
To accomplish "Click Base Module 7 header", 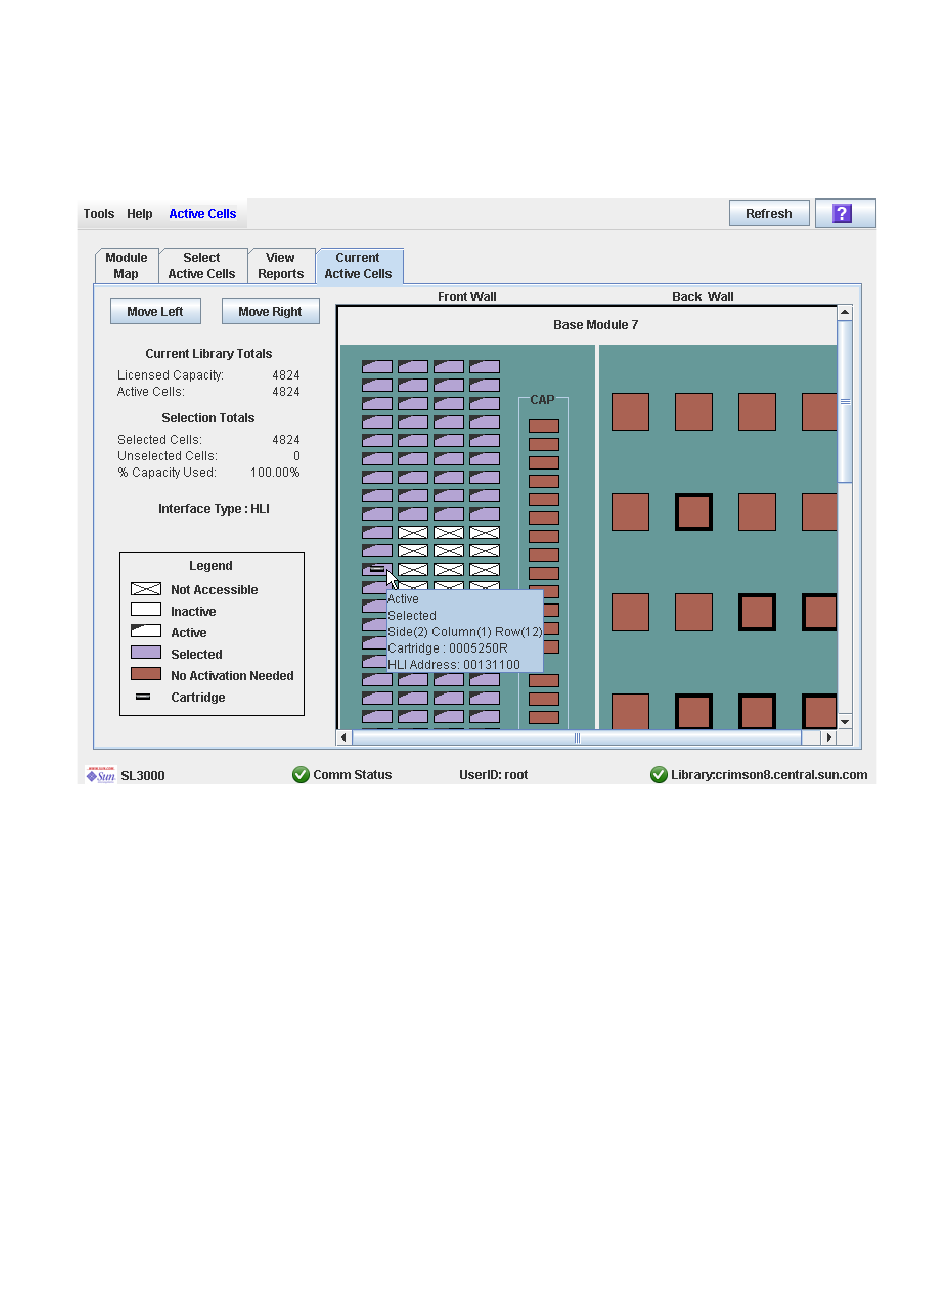I will (x=595, y=325).
